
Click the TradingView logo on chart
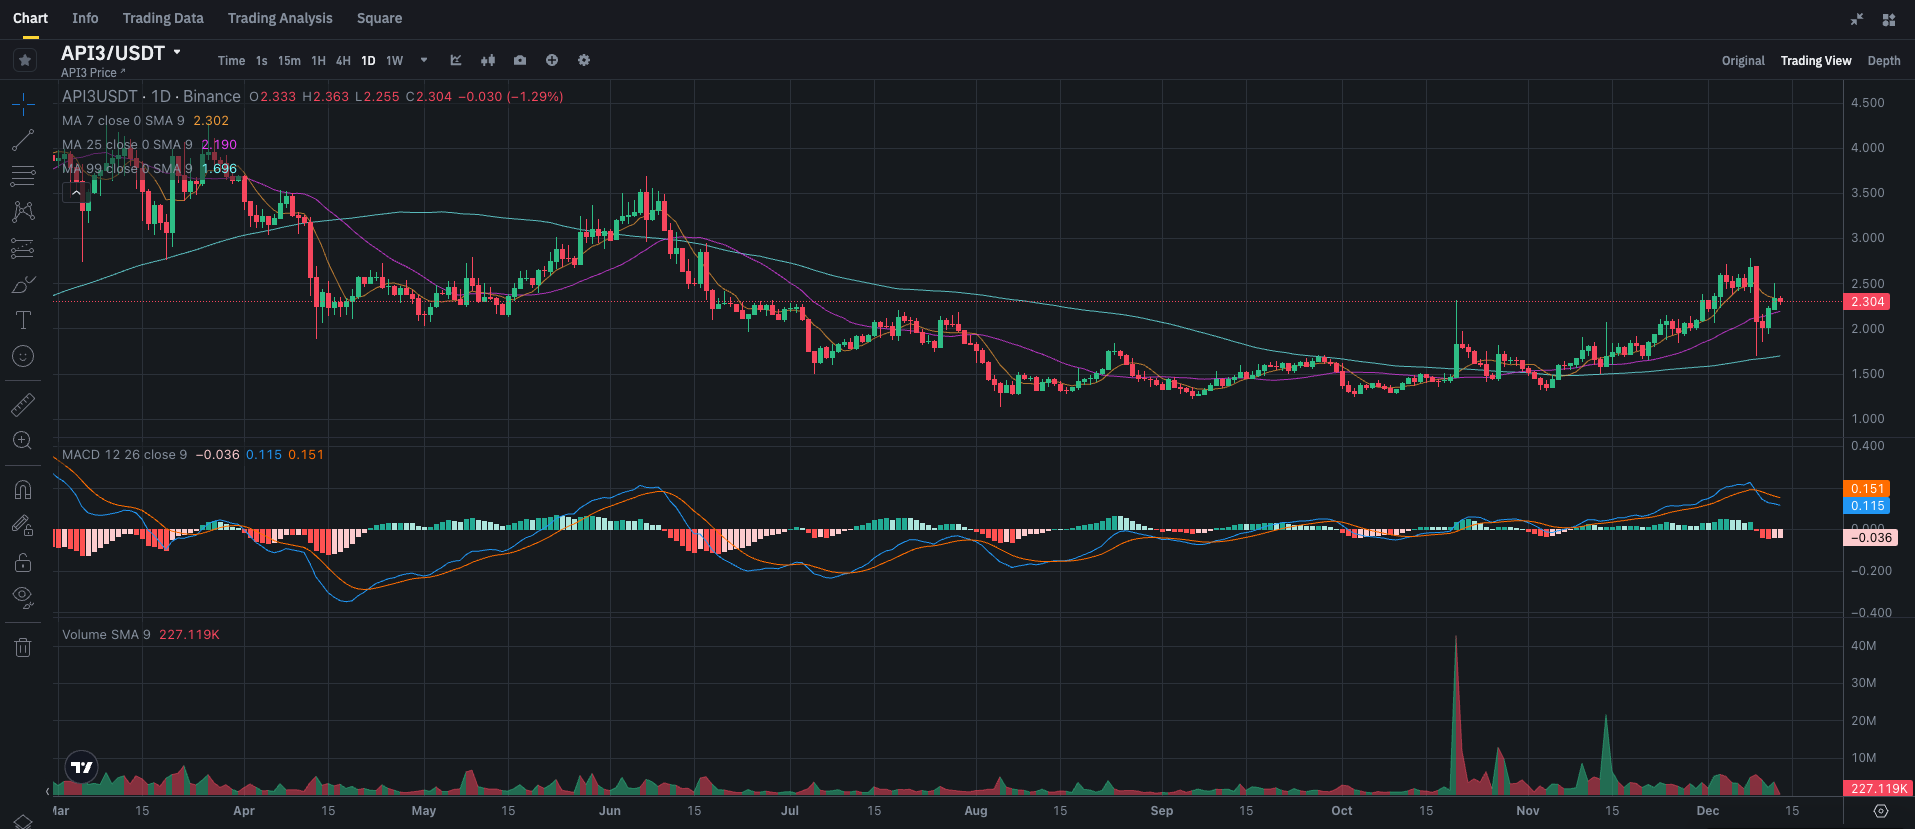[x=82, y=767]
